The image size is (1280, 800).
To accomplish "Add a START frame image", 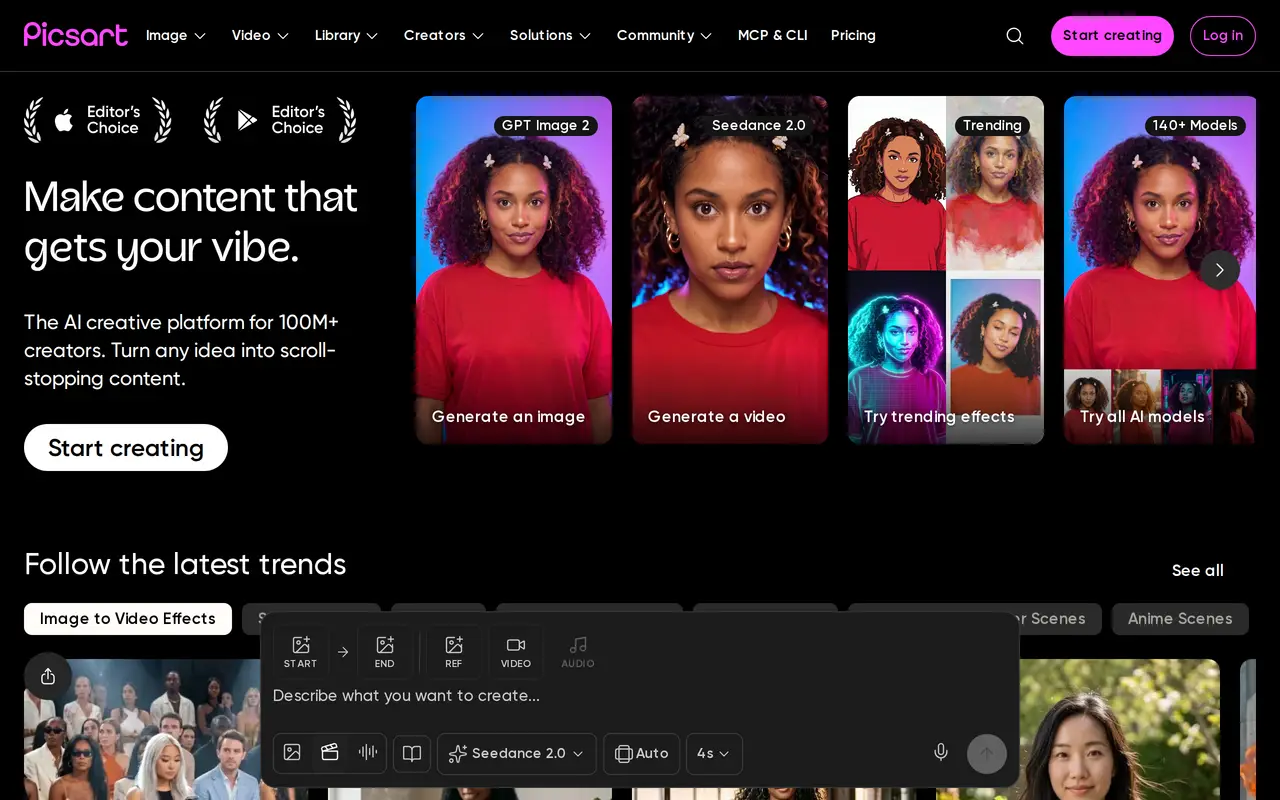I will coord(300,652).
